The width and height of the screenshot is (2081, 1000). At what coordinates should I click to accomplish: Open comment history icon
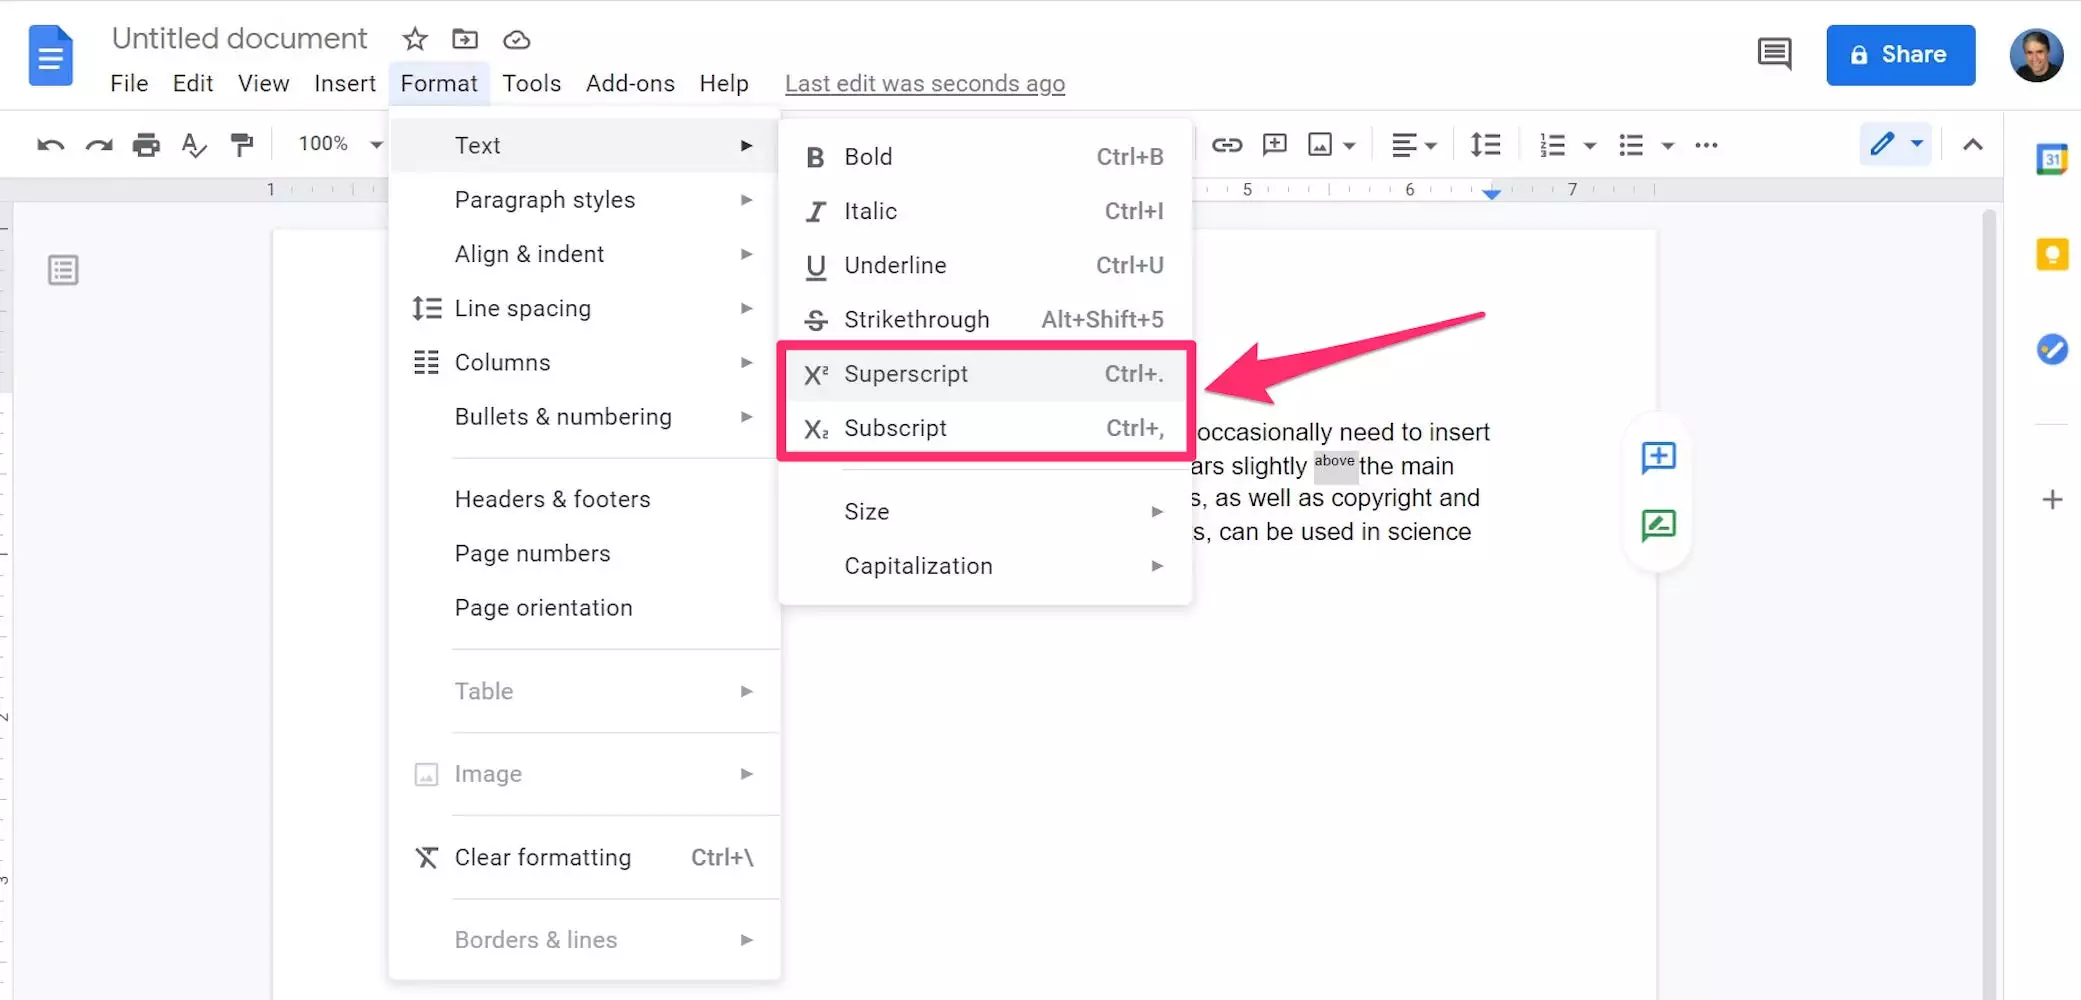[x=1774, y=54]
